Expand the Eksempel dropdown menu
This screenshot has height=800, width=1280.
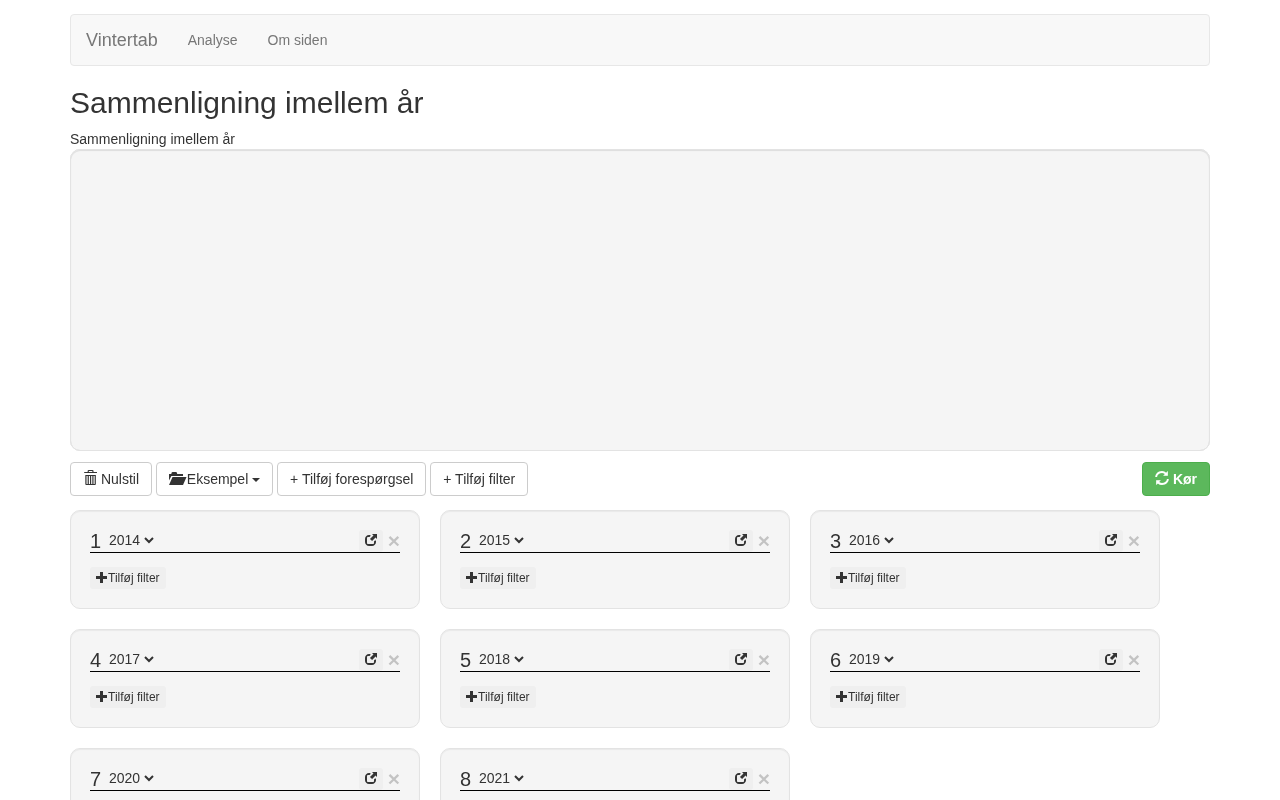214,479
